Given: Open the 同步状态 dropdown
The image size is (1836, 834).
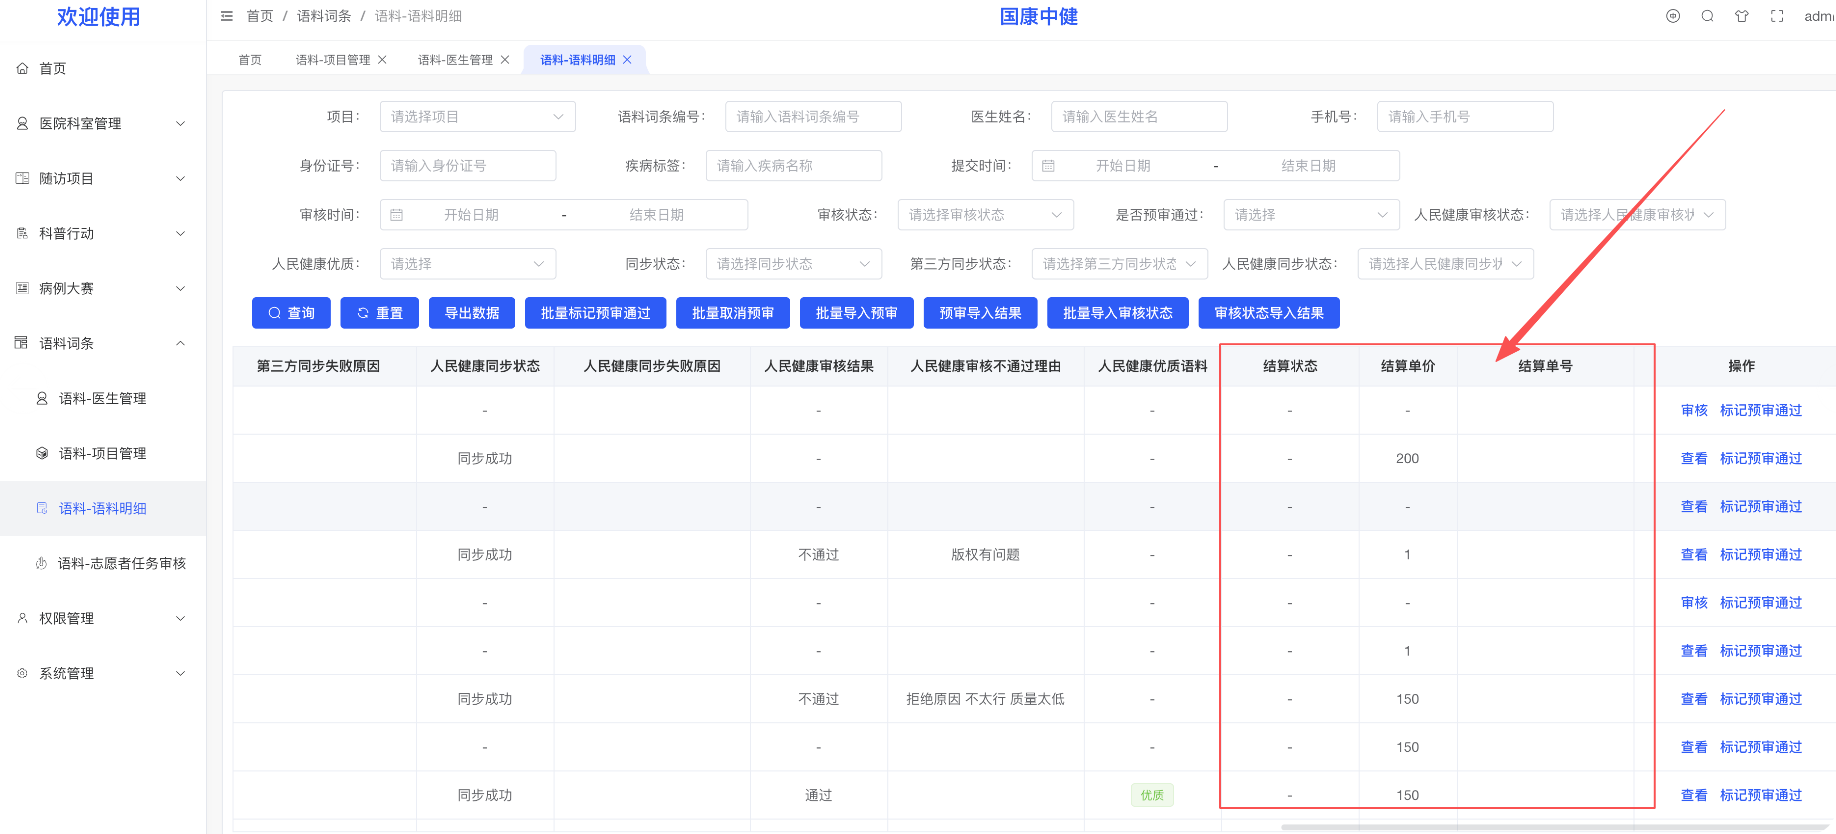Looking at the screenshot, I should [794, 264].
